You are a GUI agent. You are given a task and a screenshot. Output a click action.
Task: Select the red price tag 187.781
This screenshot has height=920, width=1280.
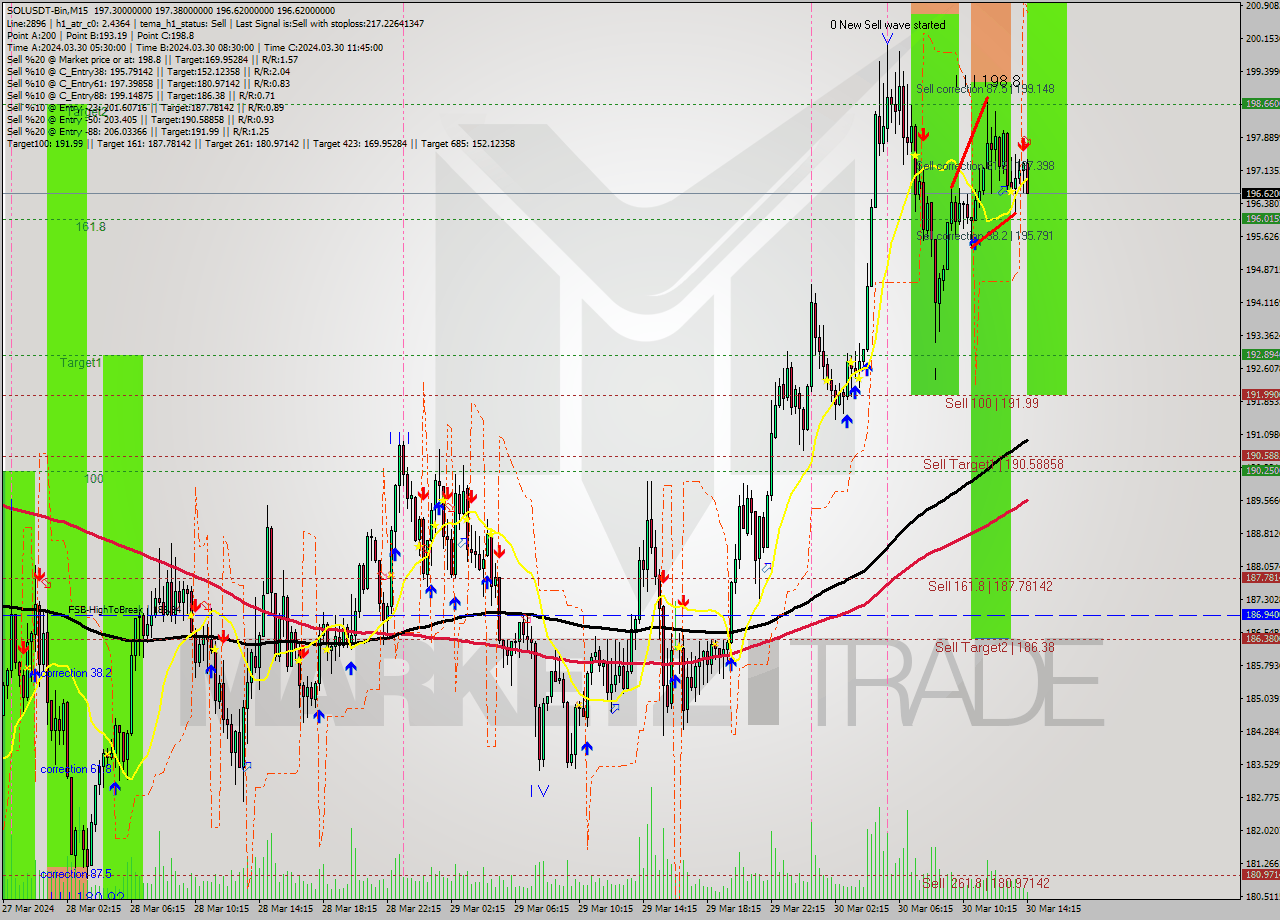1260,578
